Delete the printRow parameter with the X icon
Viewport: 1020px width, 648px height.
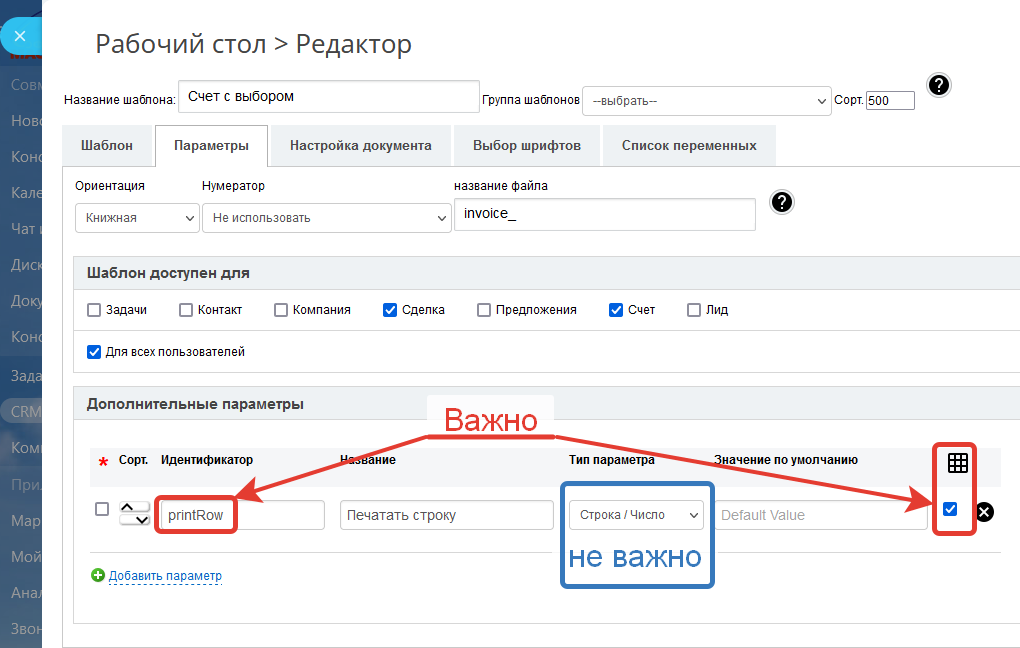tap(984, 512)
